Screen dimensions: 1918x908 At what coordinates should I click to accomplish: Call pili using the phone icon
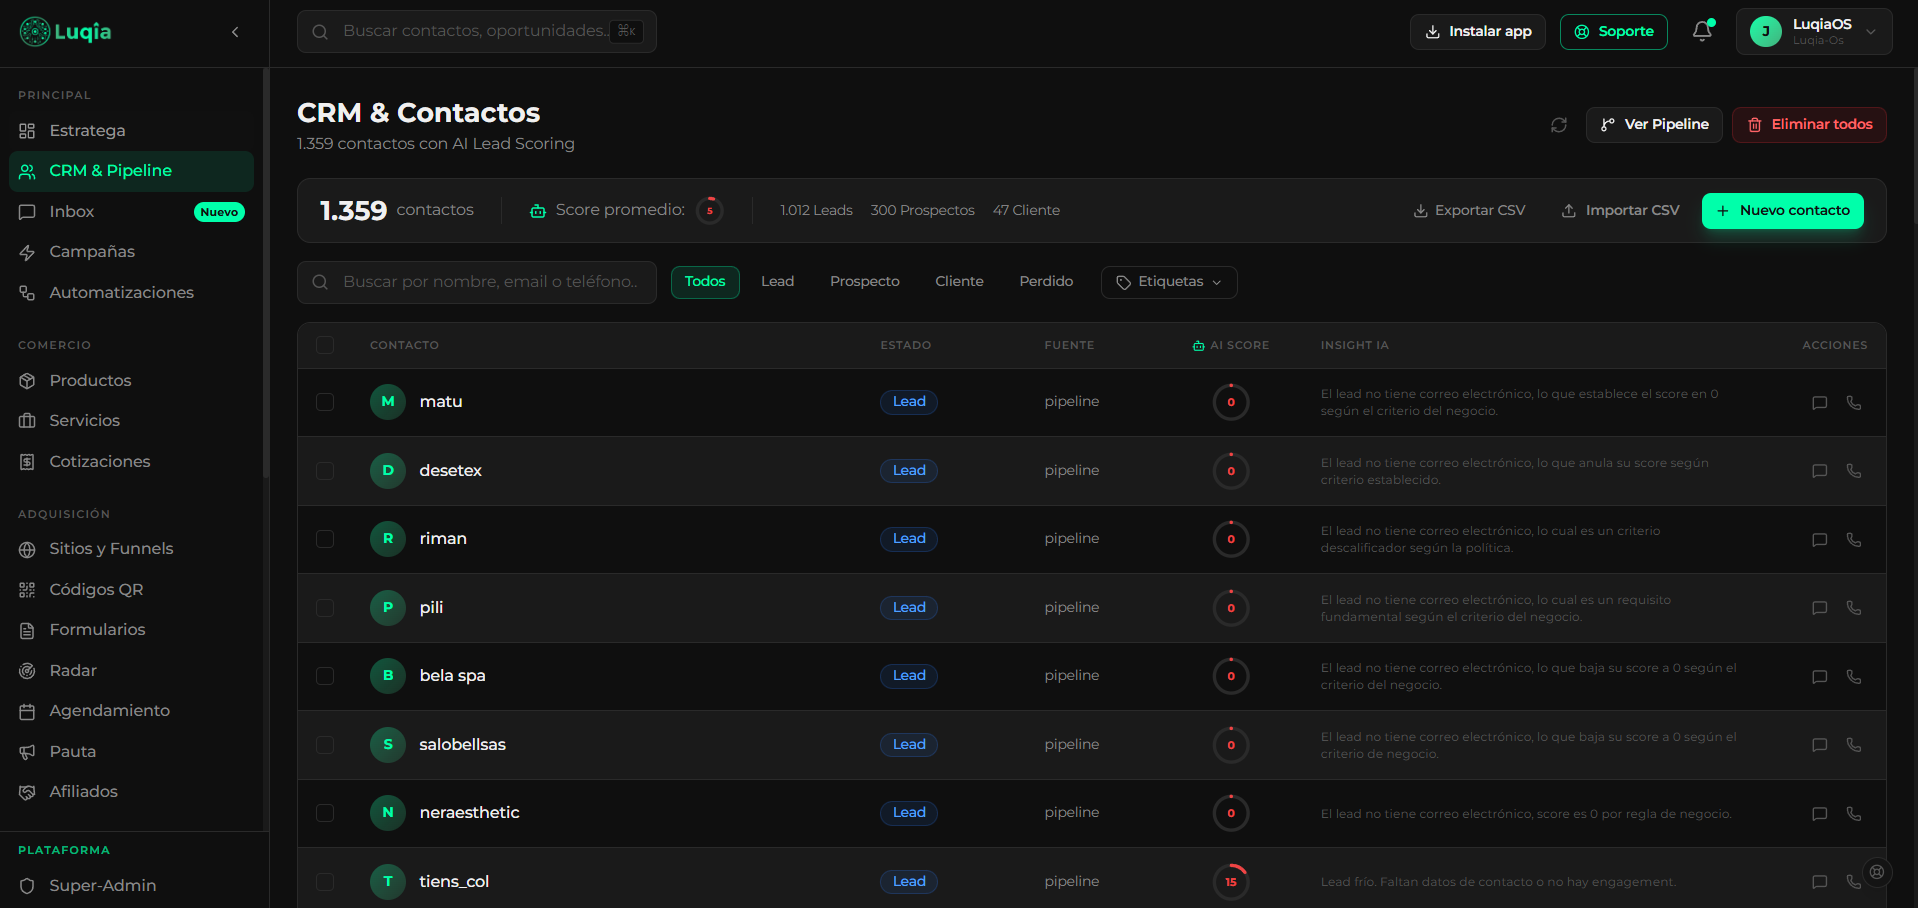pyautogui.click(x=1853, y=608)
